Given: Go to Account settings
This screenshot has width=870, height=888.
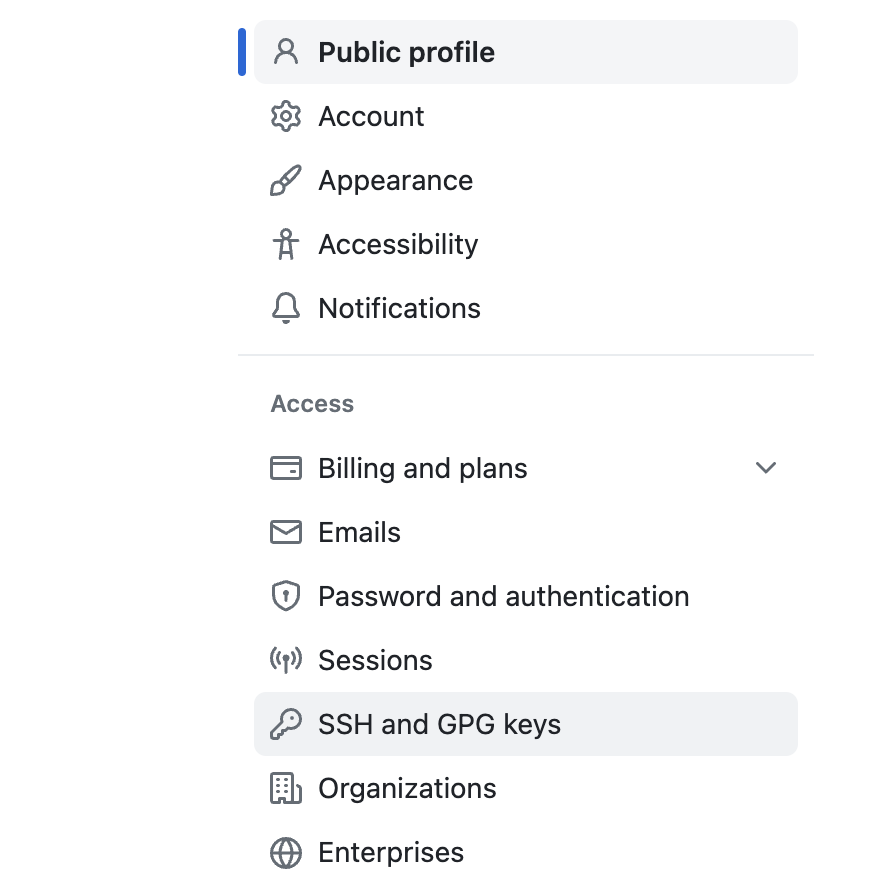Looking at the screenshot, I should tap(371, 117).
